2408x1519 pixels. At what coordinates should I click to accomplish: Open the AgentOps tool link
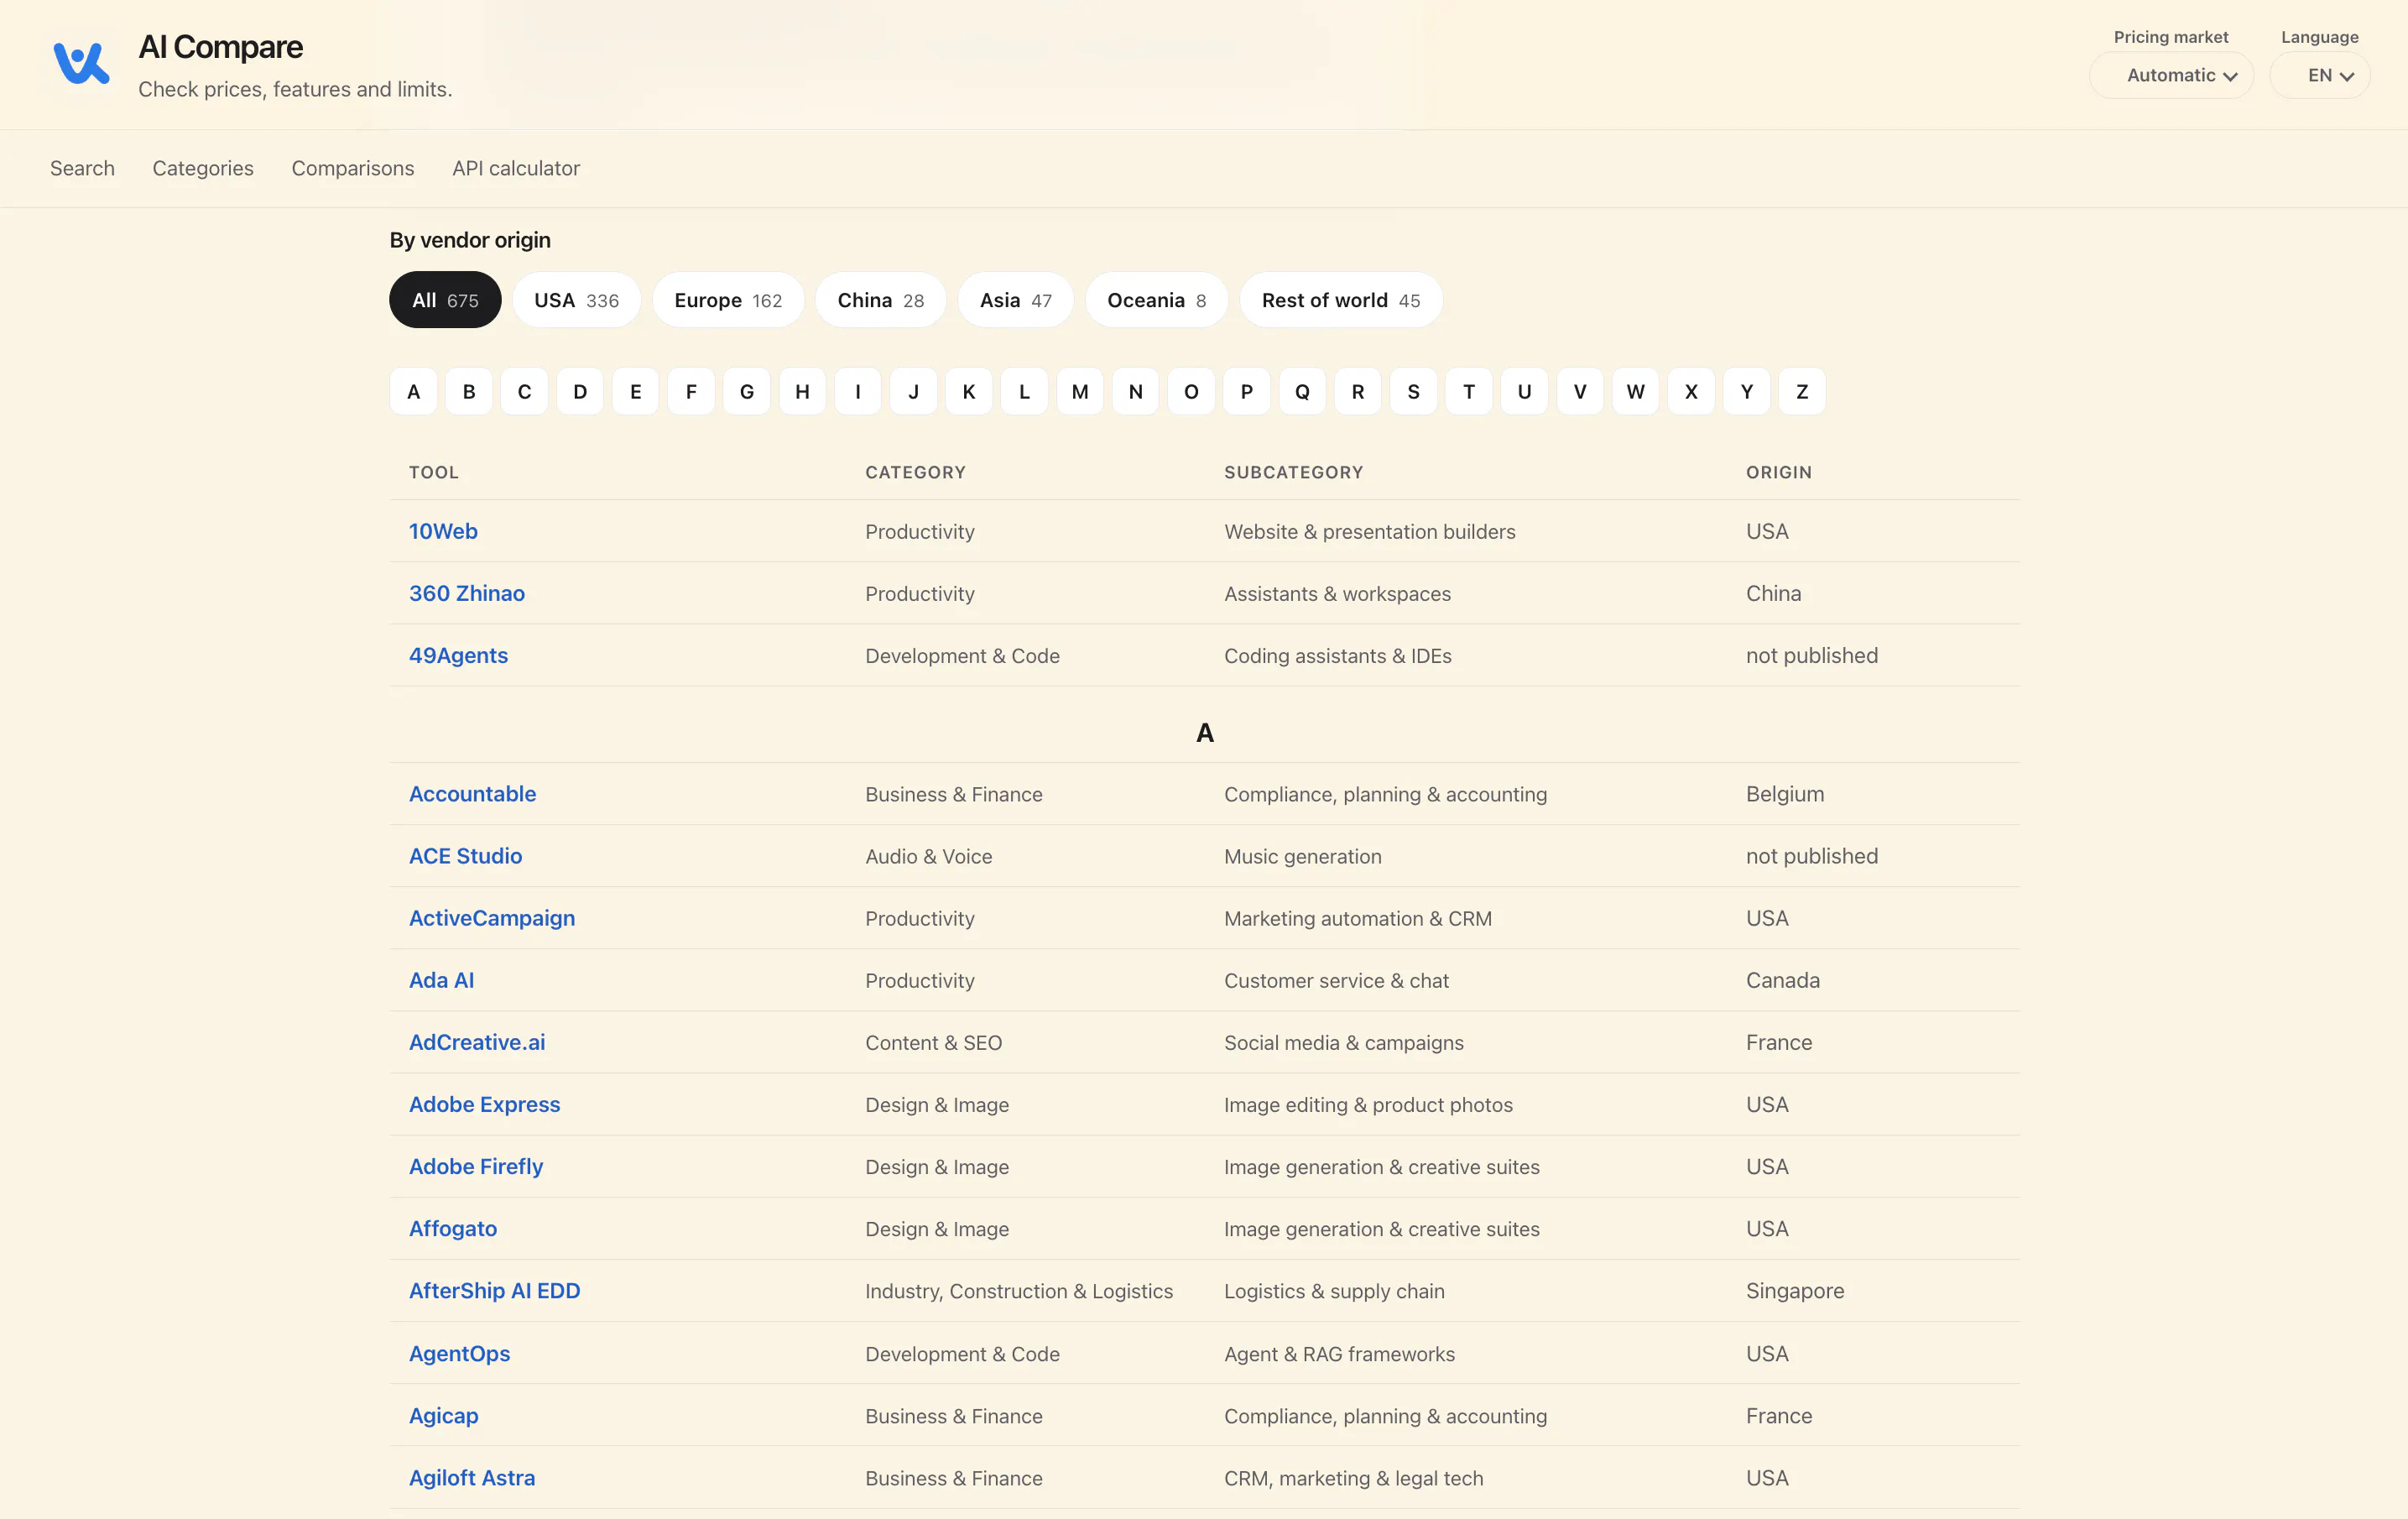[x=459, y=1353]
